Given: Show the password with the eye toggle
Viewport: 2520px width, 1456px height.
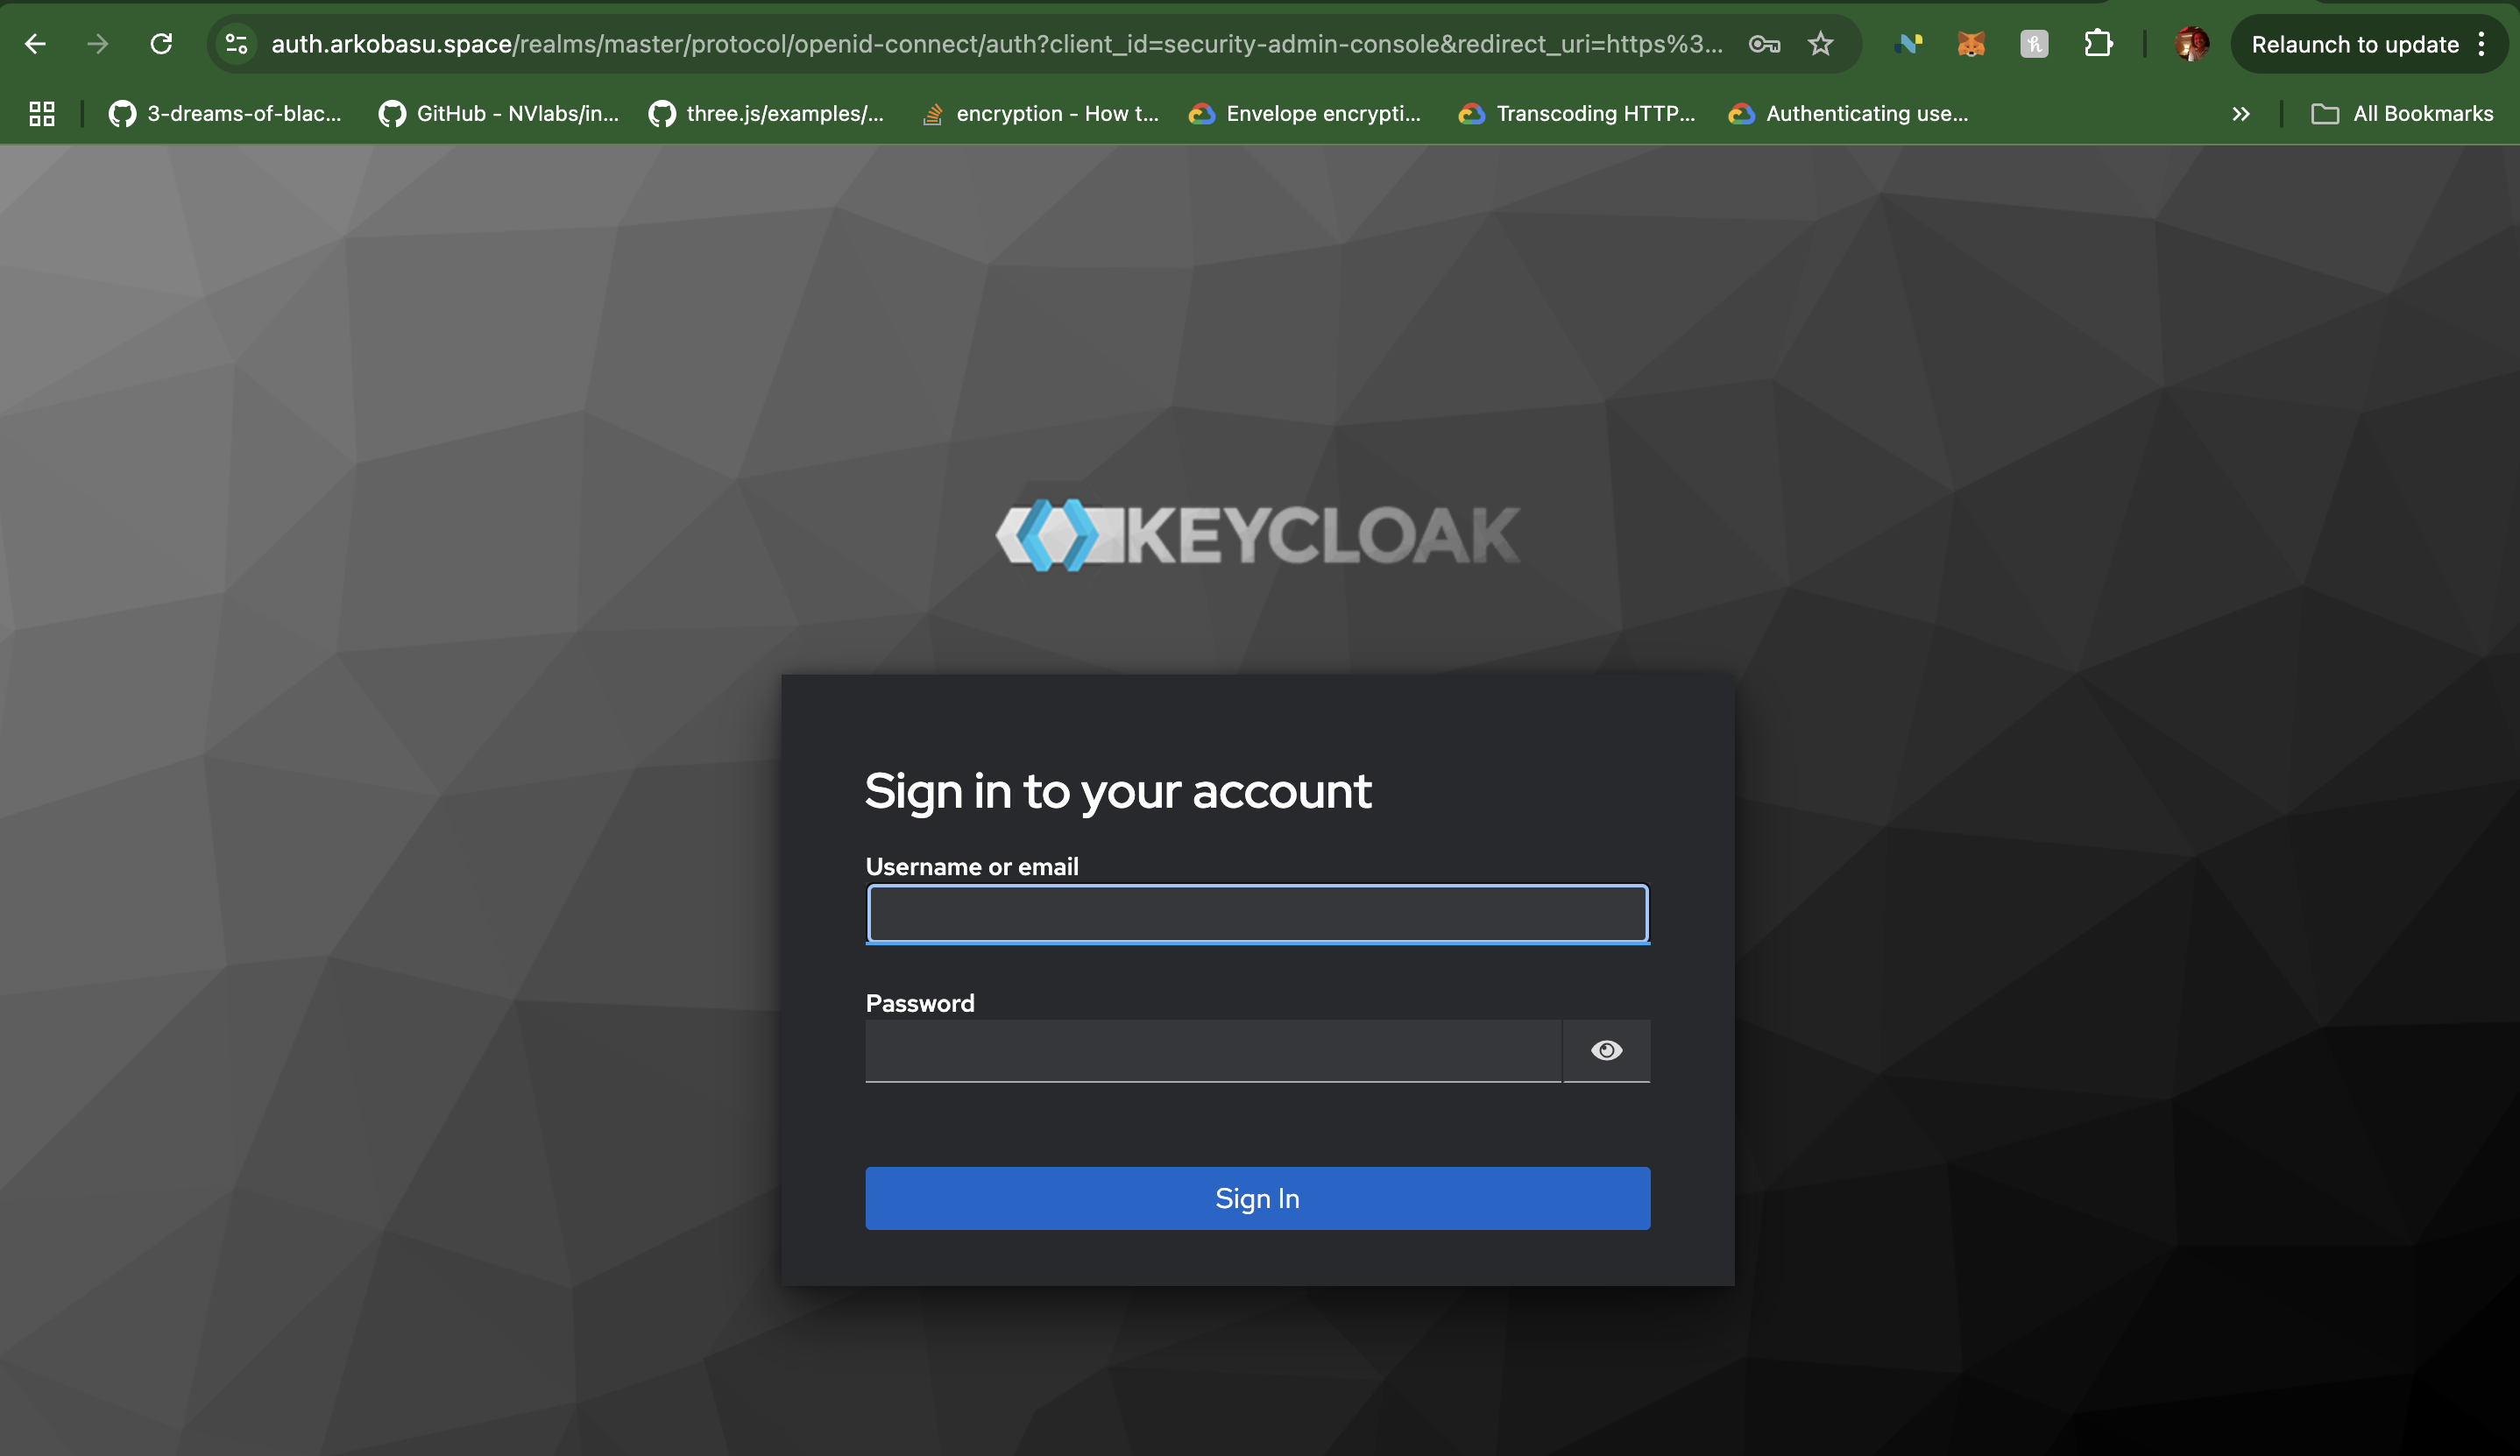Looking at the screenshot, I should pyautogui.click(x=1606, y=1050).
